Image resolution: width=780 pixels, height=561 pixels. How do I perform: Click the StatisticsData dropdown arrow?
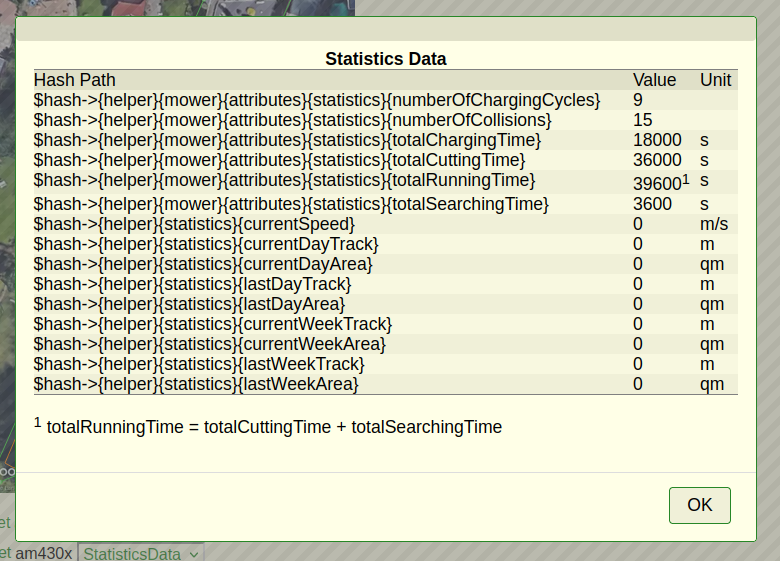tap(194, 555)
